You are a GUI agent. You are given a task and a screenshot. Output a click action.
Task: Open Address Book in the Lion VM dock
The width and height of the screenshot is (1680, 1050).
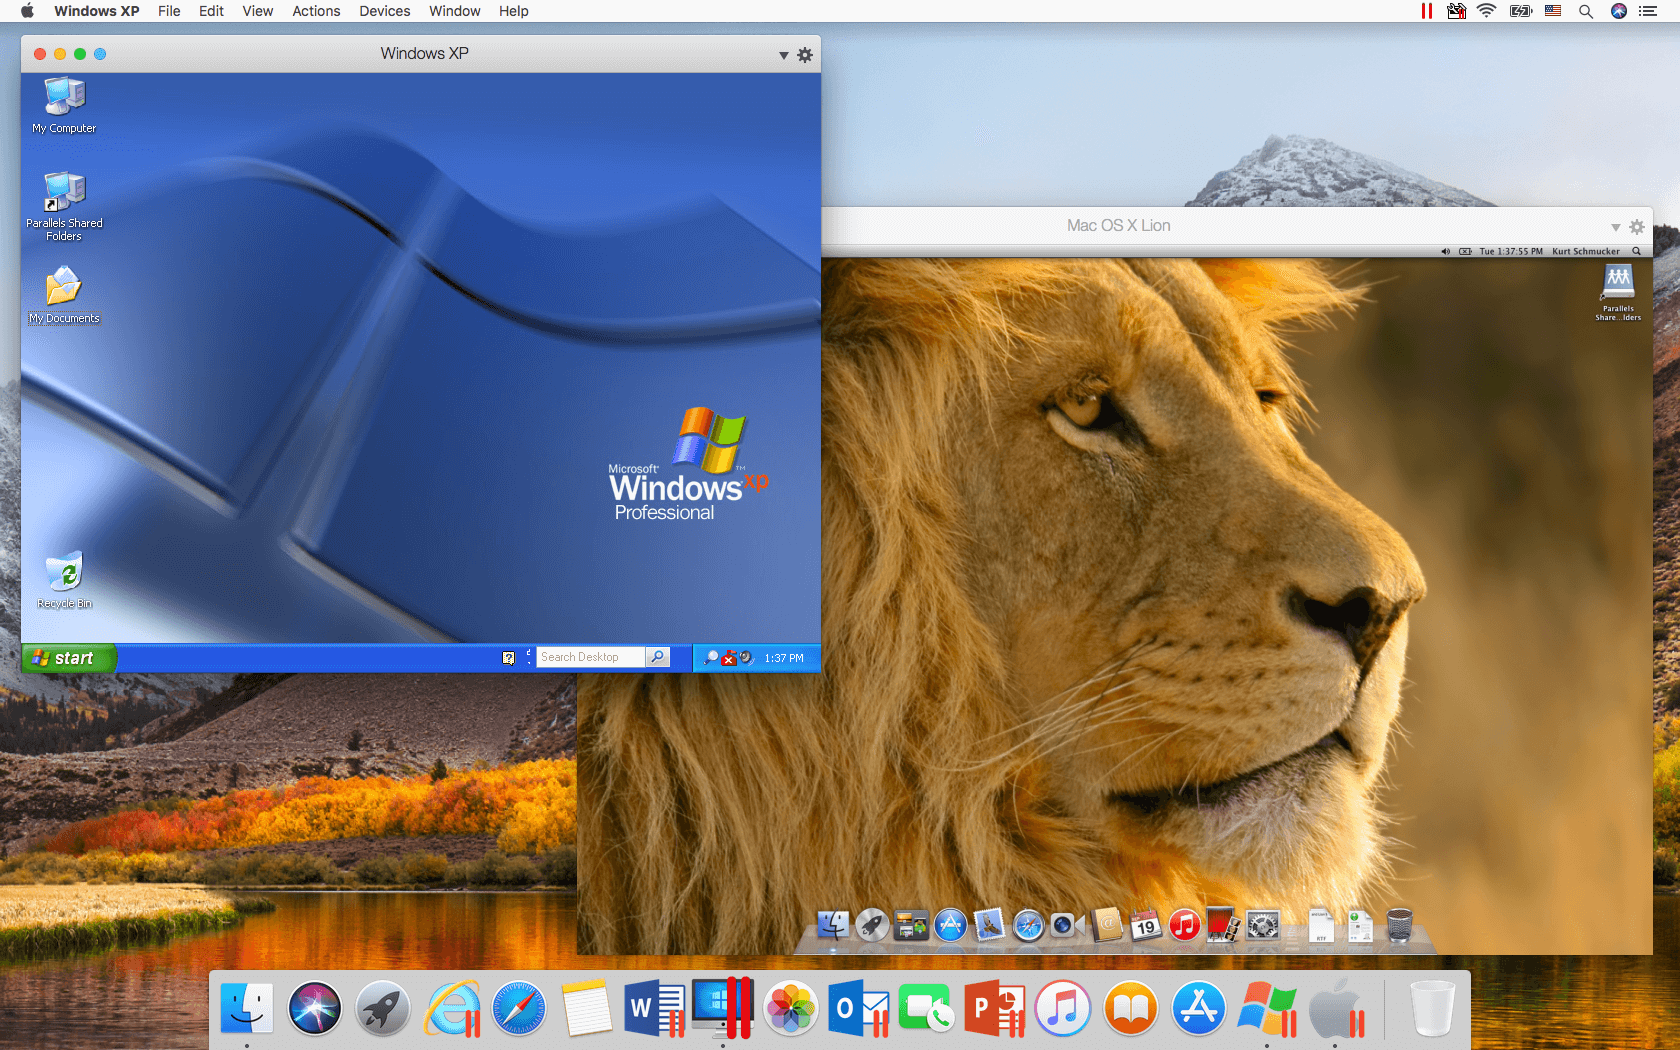click(x=1106, y=925)
